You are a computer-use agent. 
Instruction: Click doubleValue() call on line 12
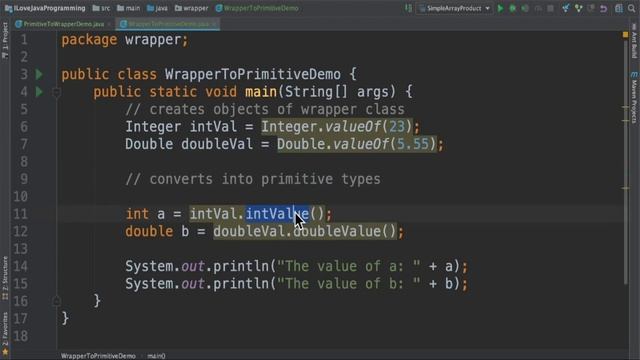tap(345, 231)
